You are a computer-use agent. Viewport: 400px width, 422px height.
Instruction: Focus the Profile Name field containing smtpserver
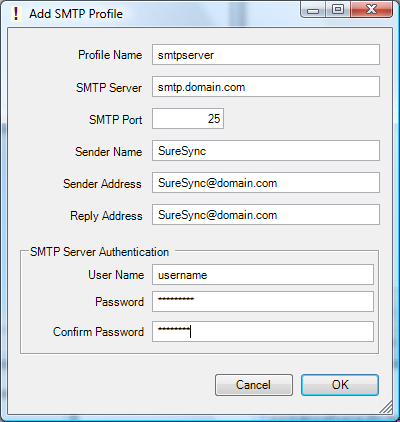[266, 55]
